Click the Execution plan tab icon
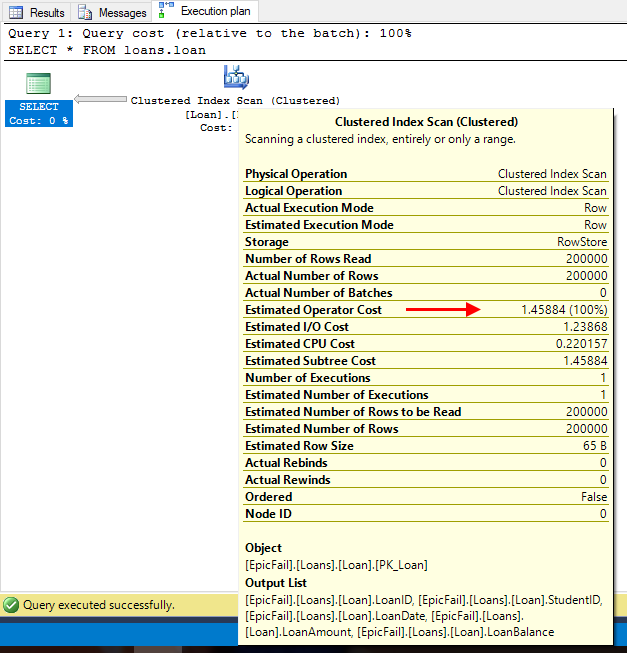Image resolution: width=627 pixels, height=653 pixels. pyautogui.click(x=166, y=12)
